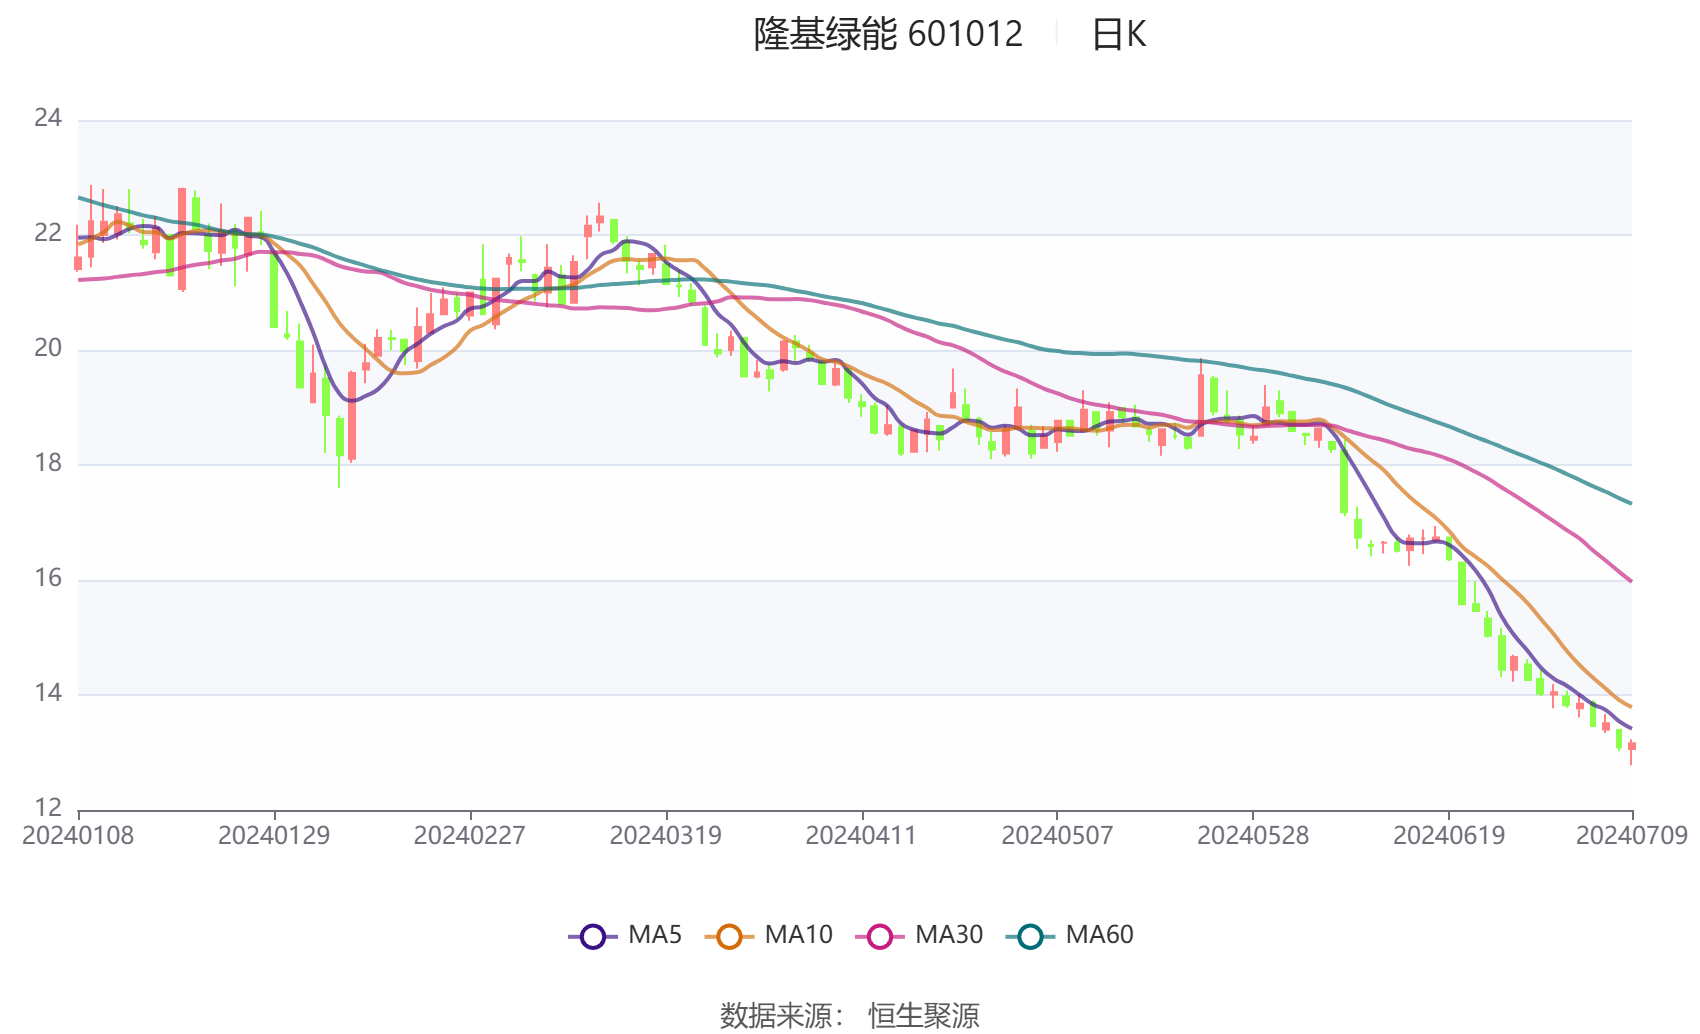Click the 数据来源 恒生聚源 source link
1700x1034 pixels.
coord(850,1014)
